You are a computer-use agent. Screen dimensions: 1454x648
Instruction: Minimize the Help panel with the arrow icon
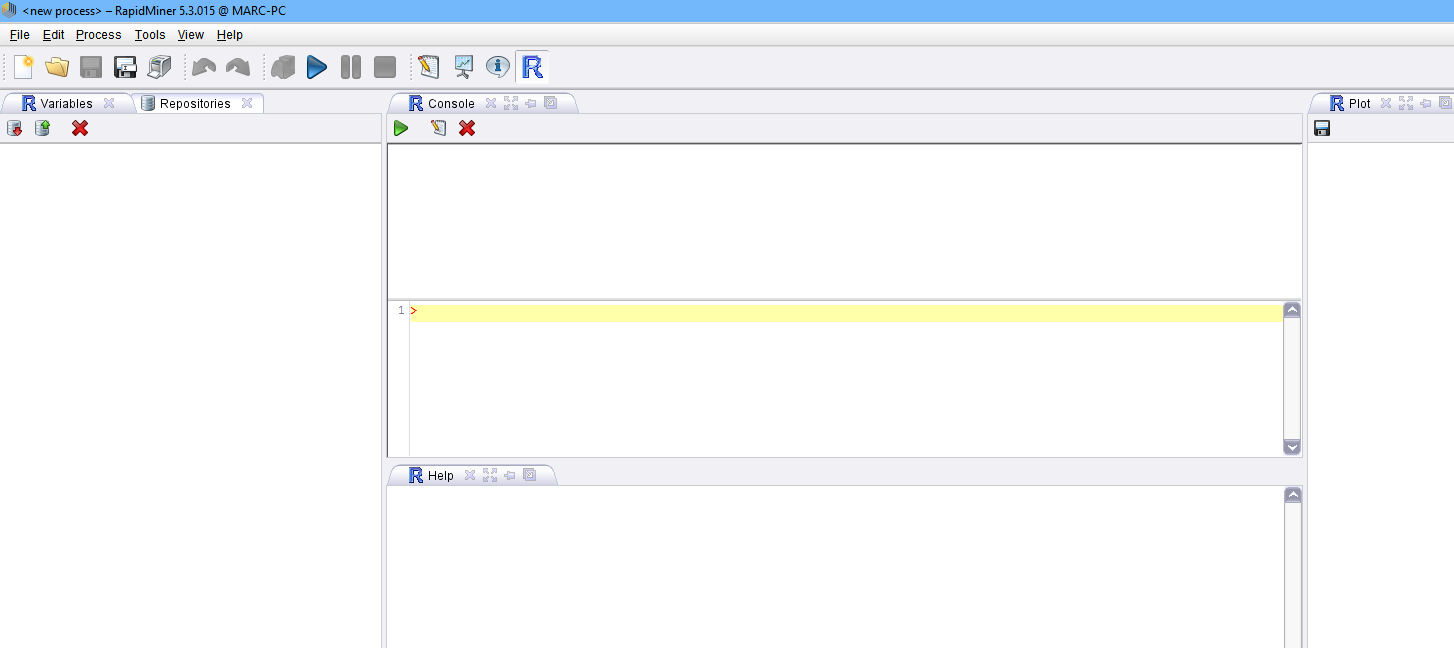point(510,475)
